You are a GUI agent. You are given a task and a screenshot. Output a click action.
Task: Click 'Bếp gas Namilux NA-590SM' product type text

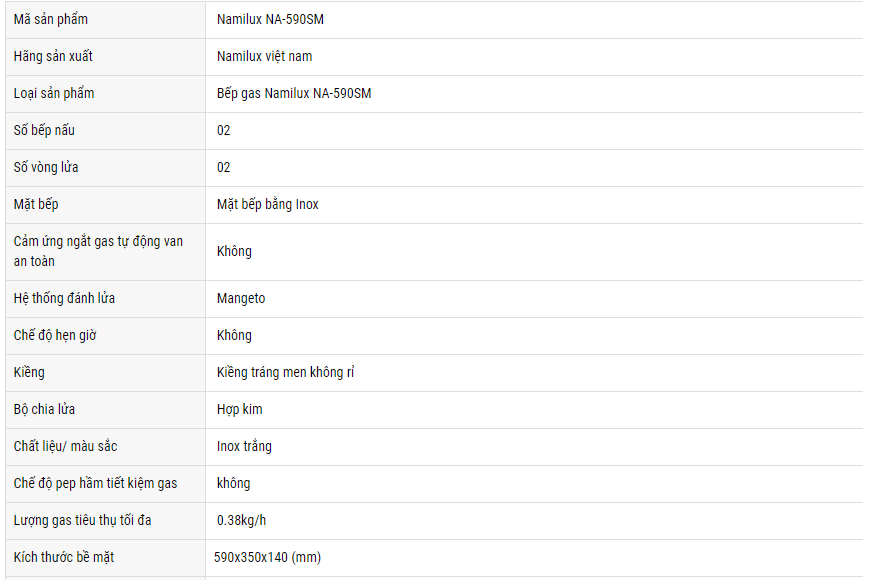pos(294,93)
